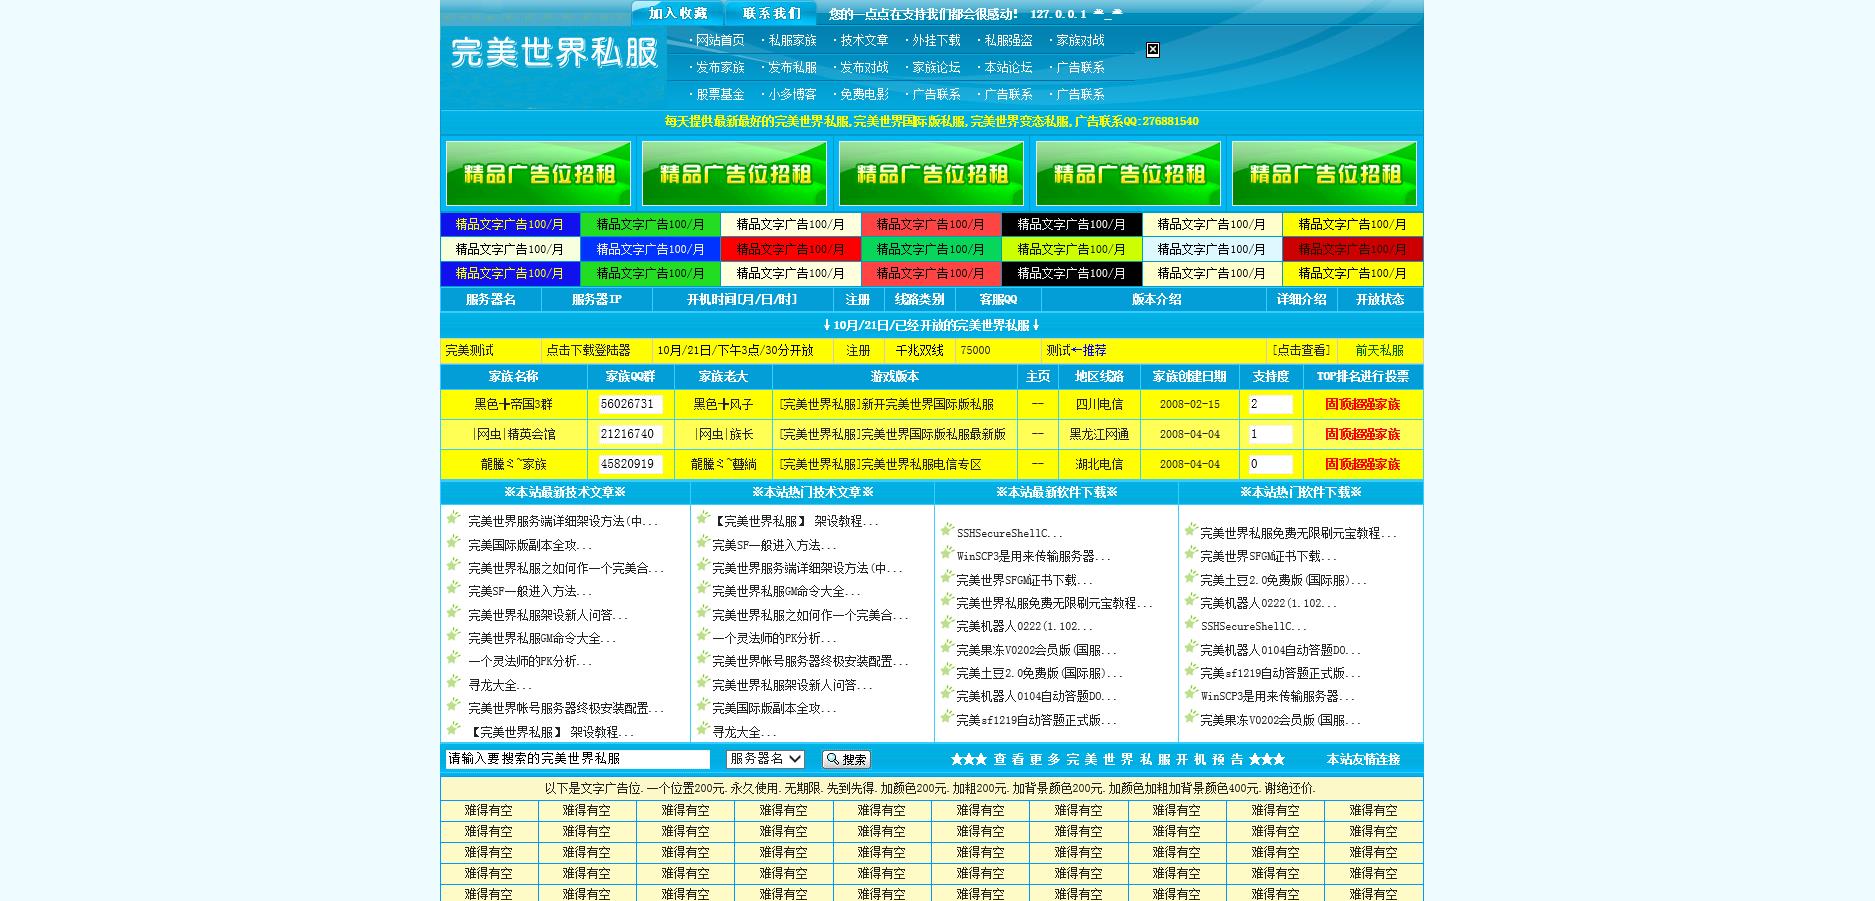Viewport: 1875px width, 901px height.
Task: Click the QQ group field showing 56026731
Action: coord(630,405)
